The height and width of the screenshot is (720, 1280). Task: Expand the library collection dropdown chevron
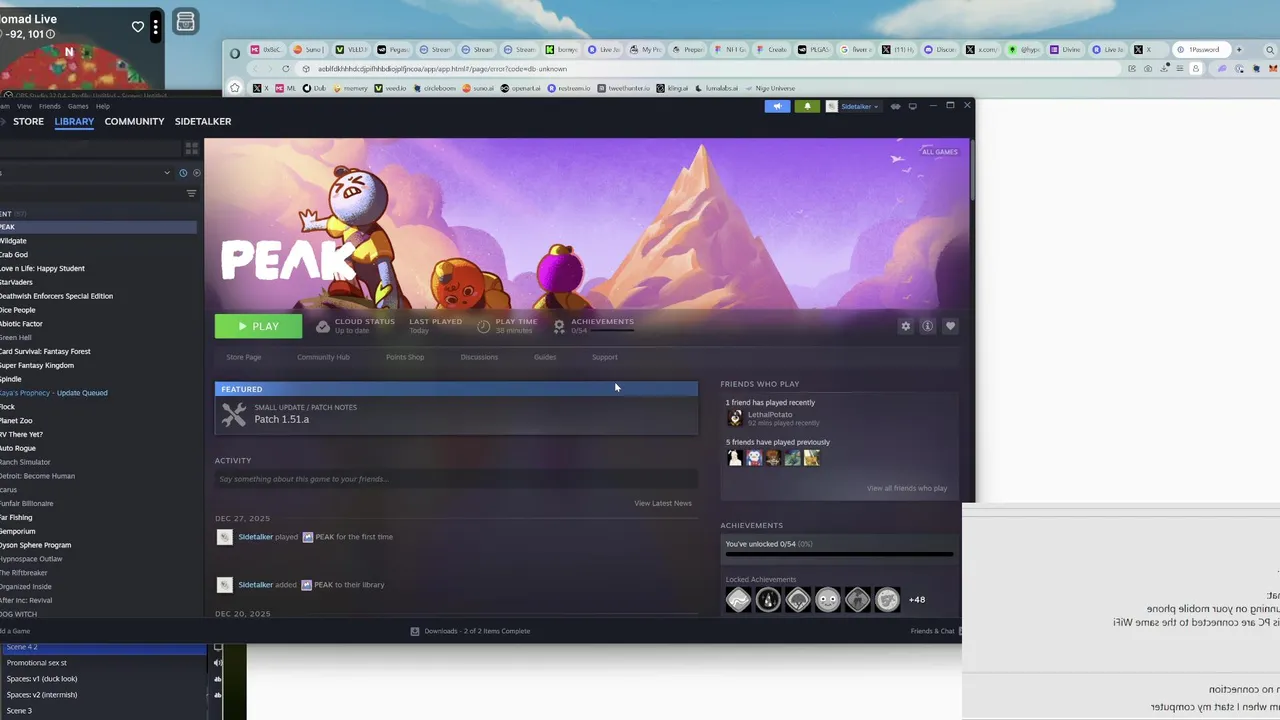[x=167, y=173]
